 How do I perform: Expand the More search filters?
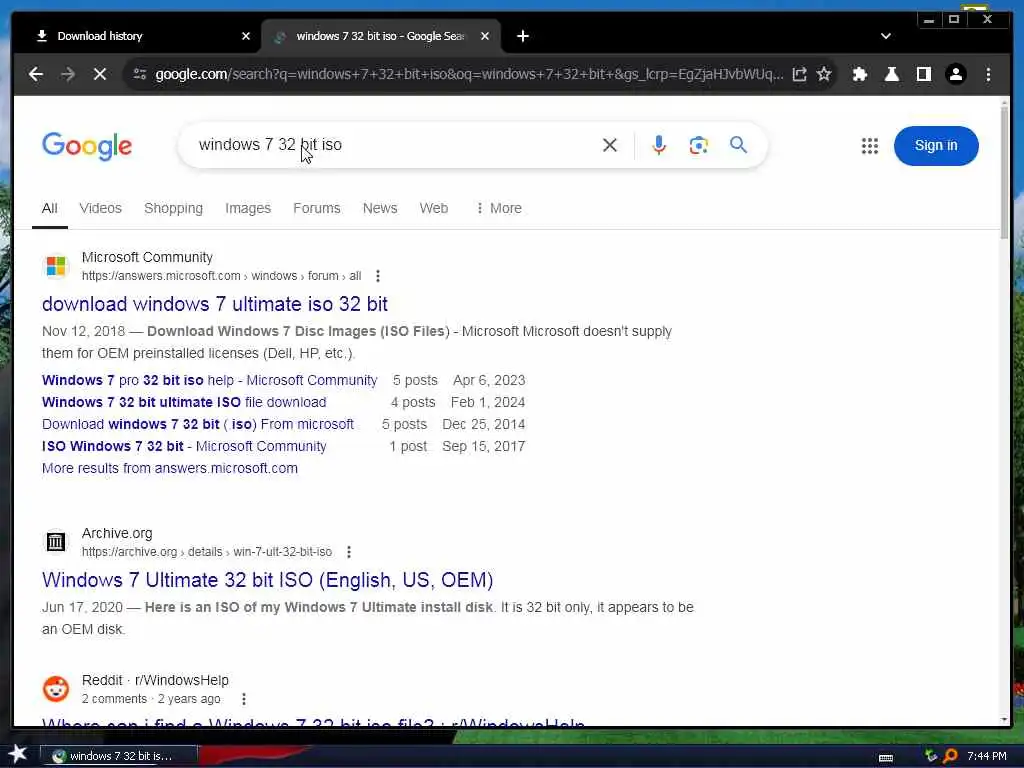[499, 208]
